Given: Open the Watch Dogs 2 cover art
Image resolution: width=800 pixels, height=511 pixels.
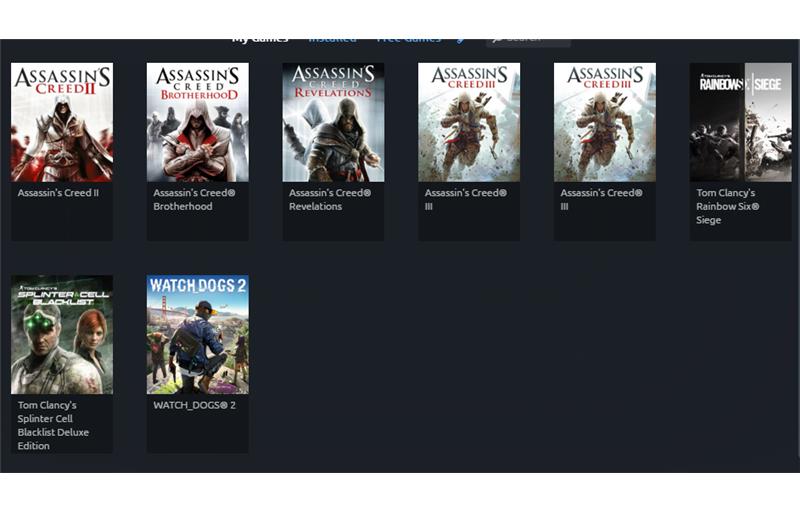Looking at the screenshot, I should tap(197, 335).
